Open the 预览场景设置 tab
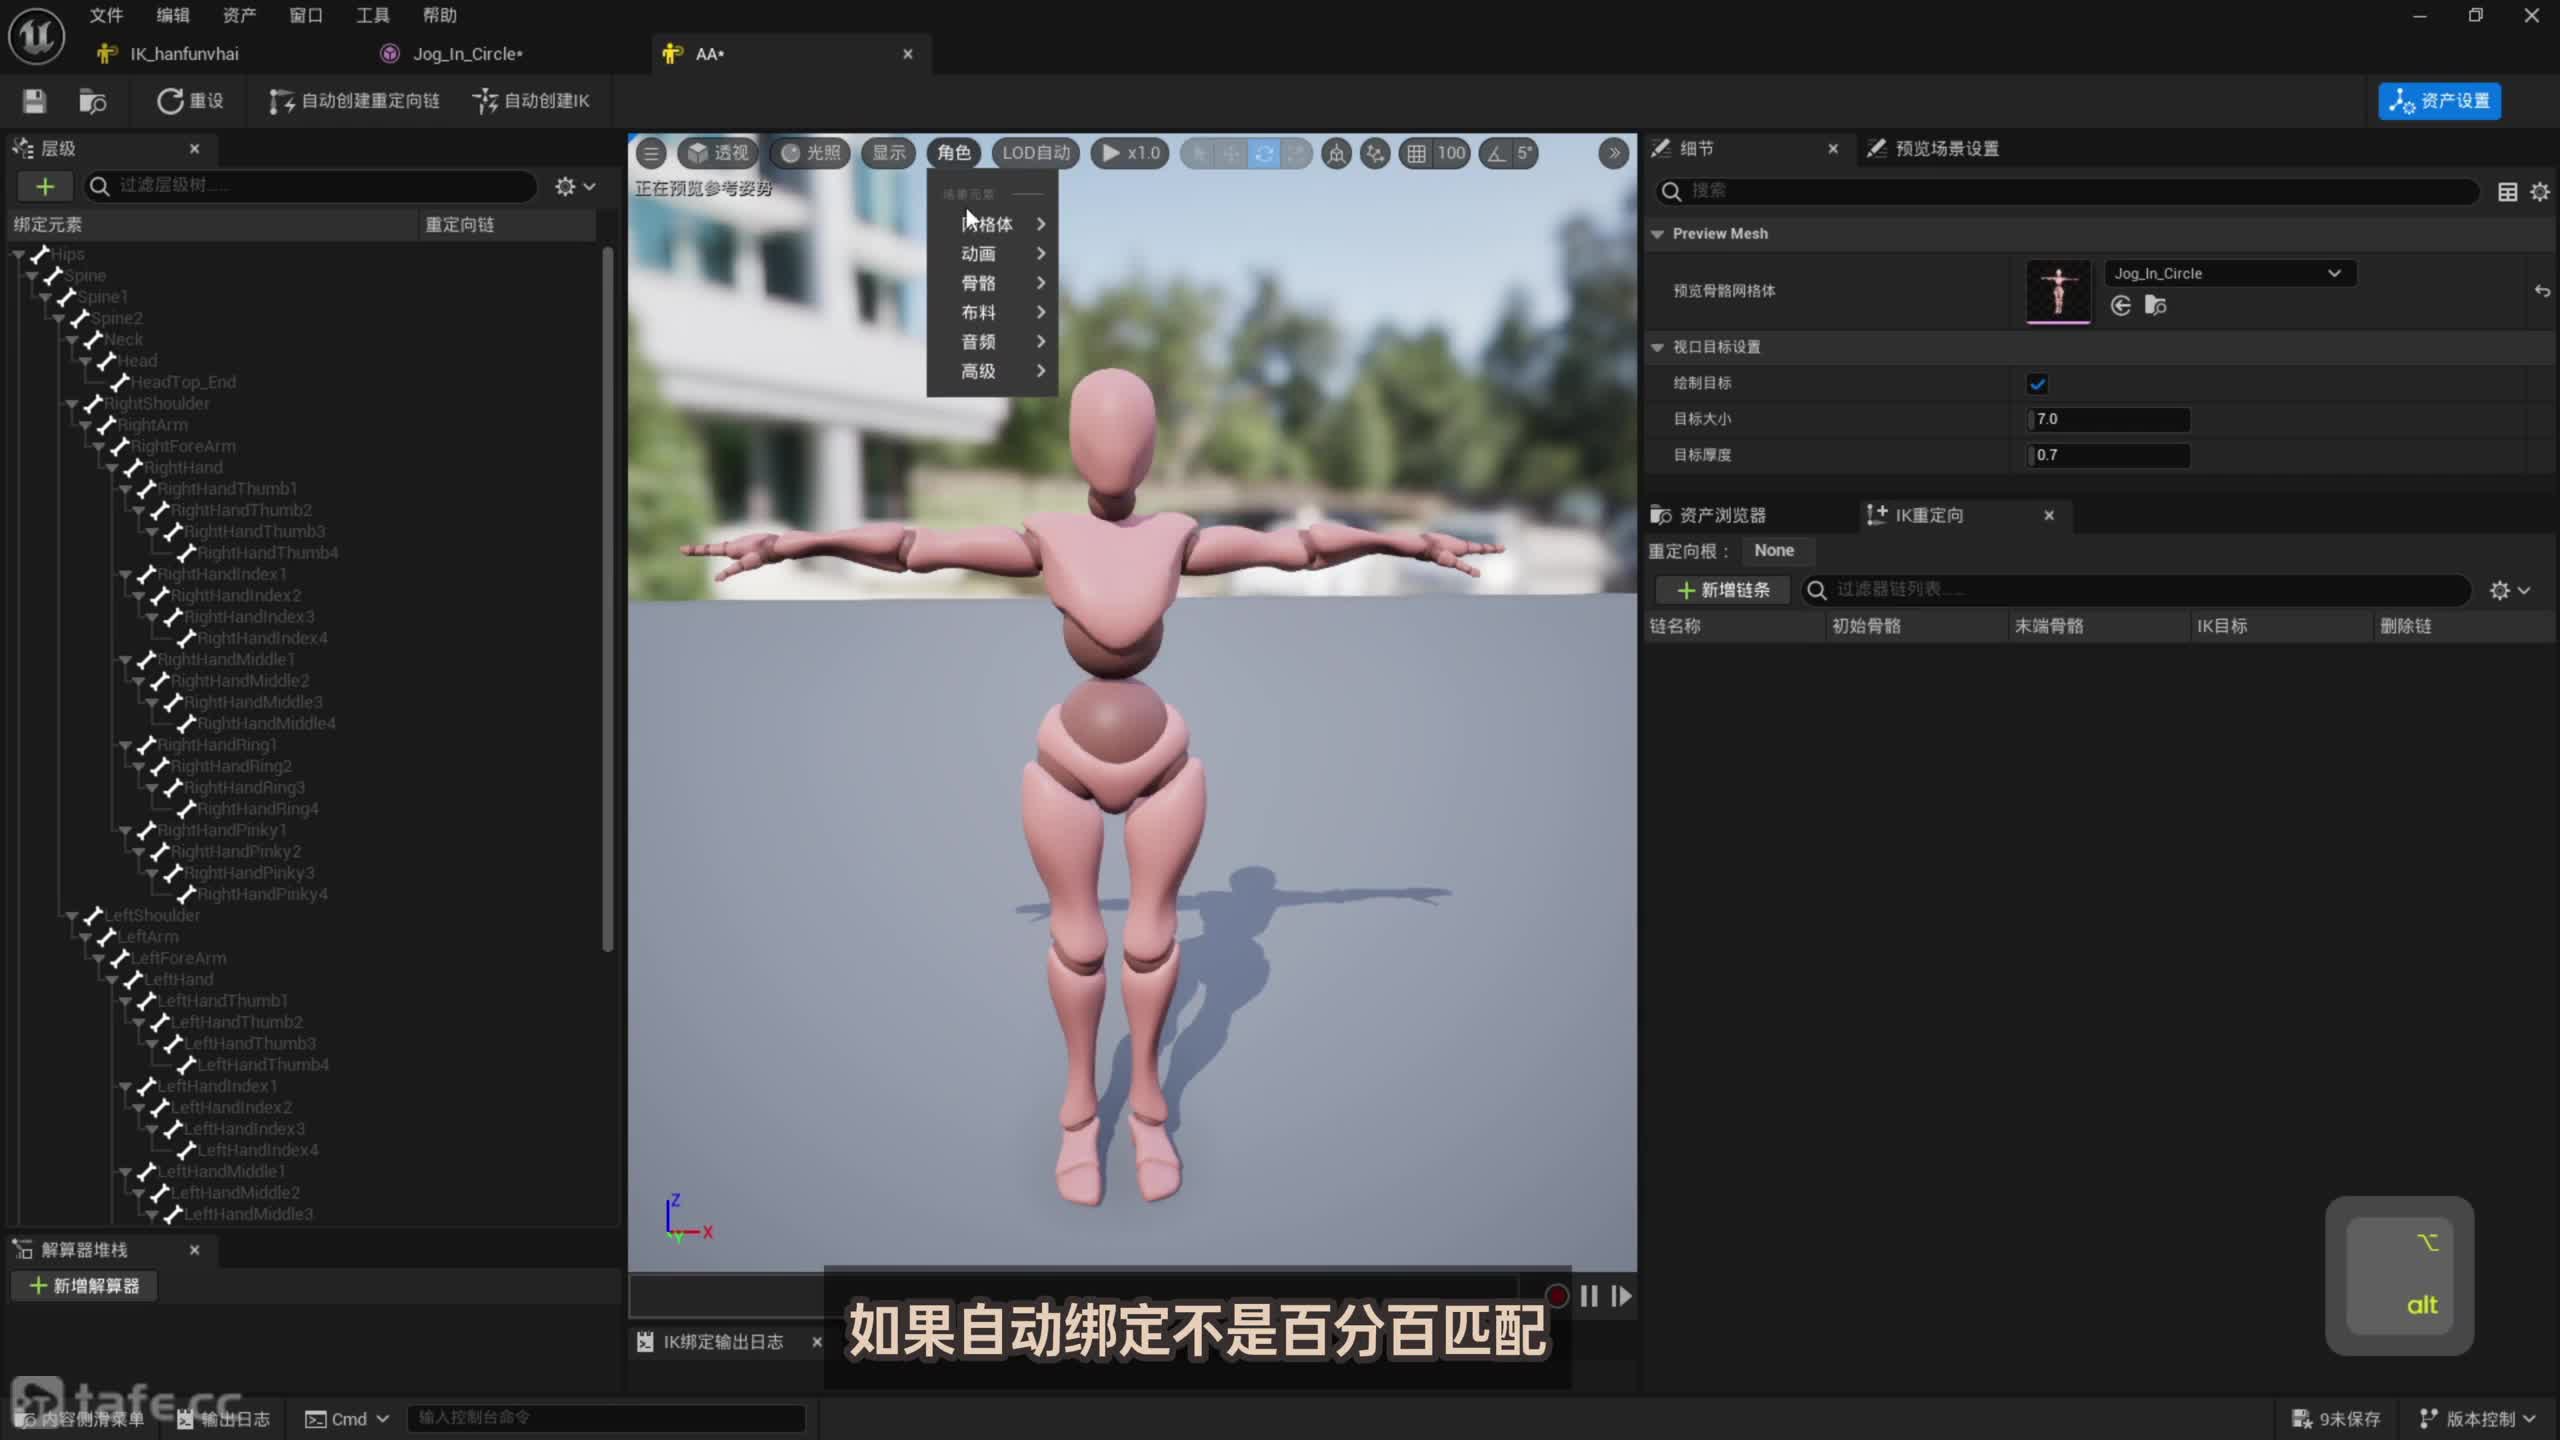This screenshot has width=2560, height=1440. pos(1945,149)
